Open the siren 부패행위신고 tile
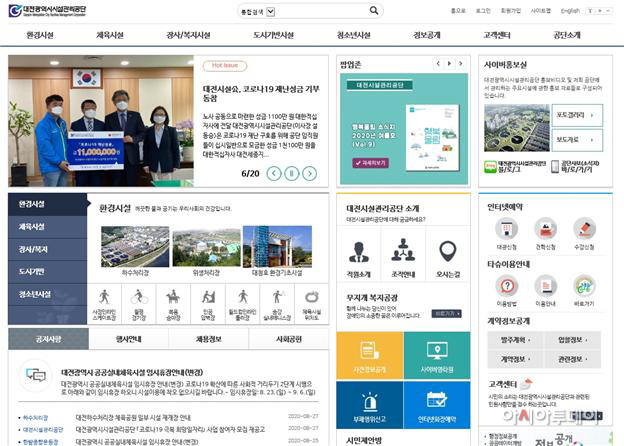624x446 pixels. [370, 405]
